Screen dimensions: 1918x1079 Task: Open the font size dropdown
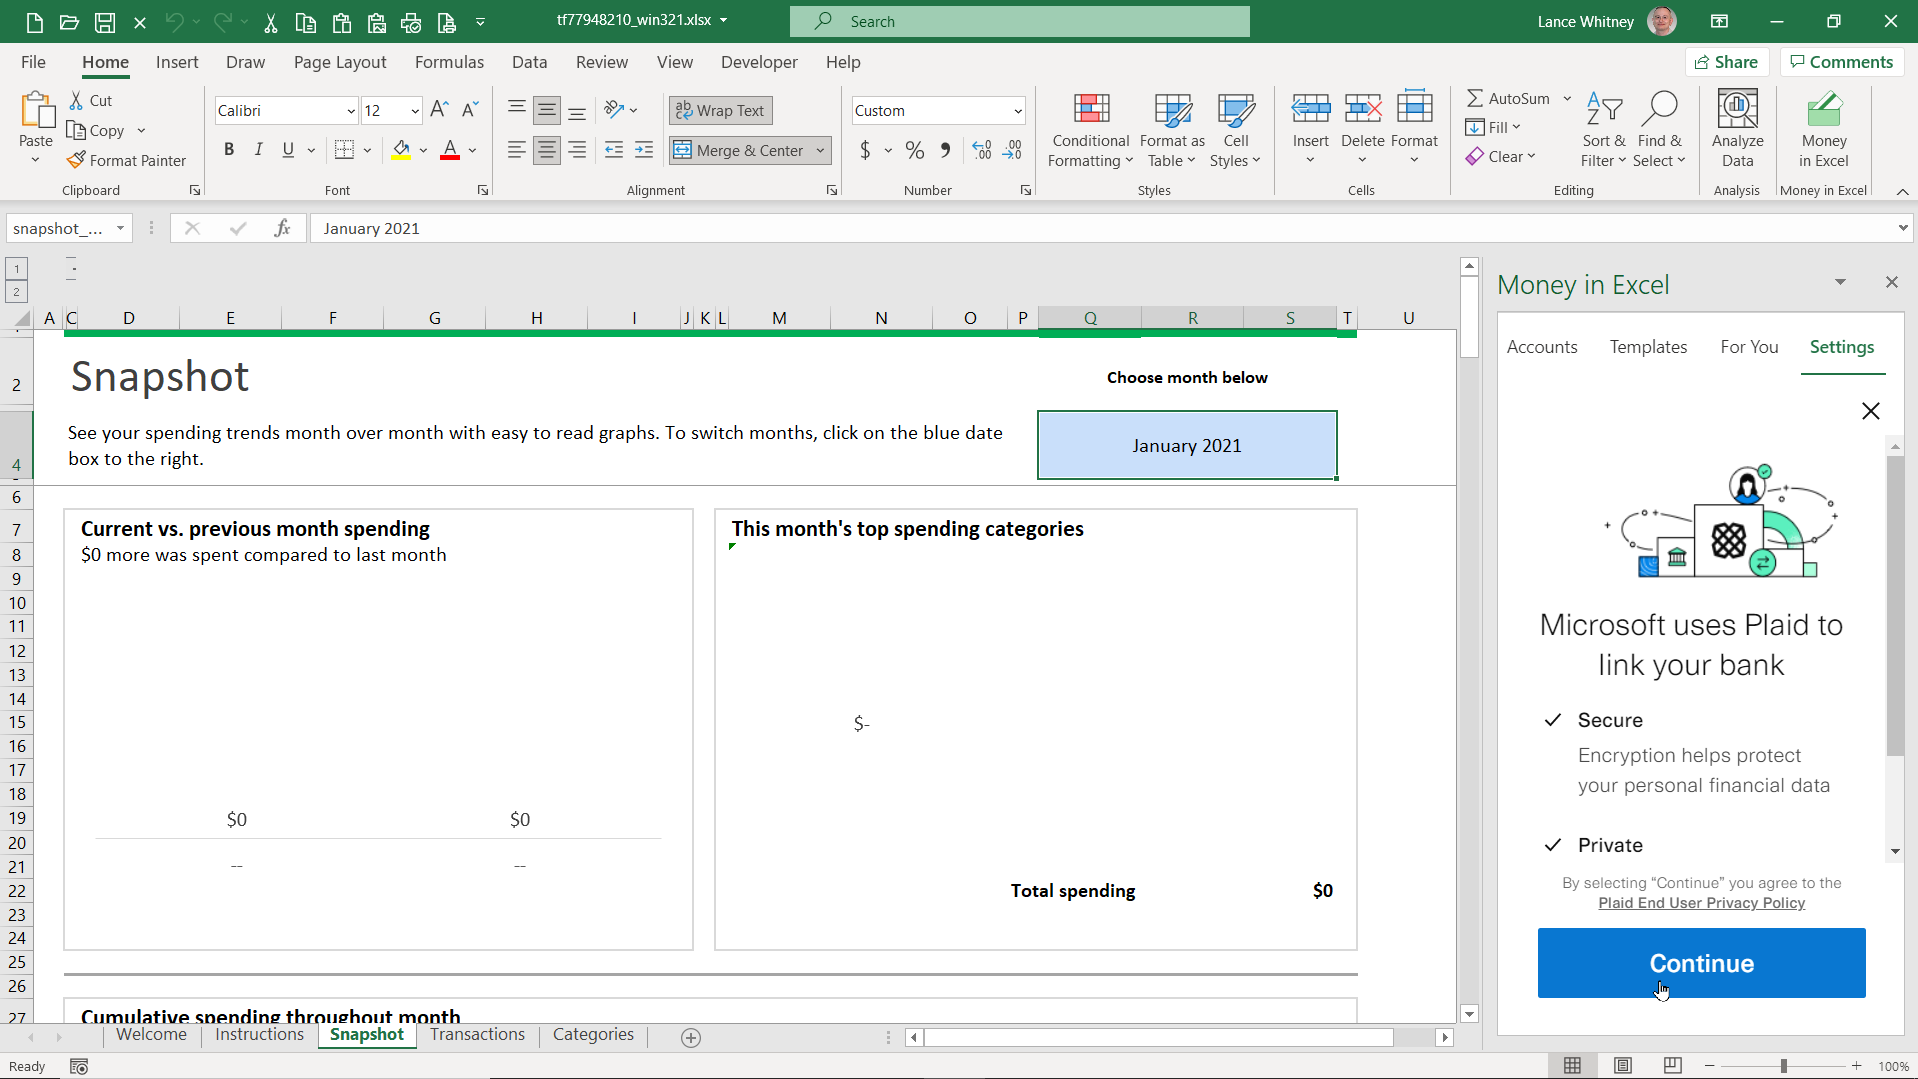[415, 111]
